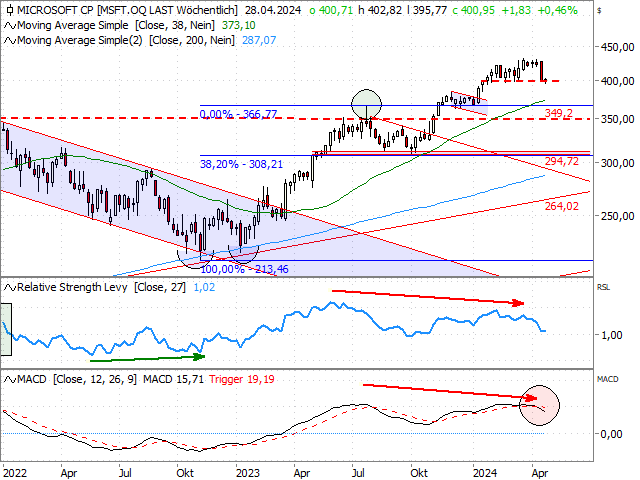
Task: Click the RSL axis label 1,00
Action: pyautogui.click(x=611, y=335)
